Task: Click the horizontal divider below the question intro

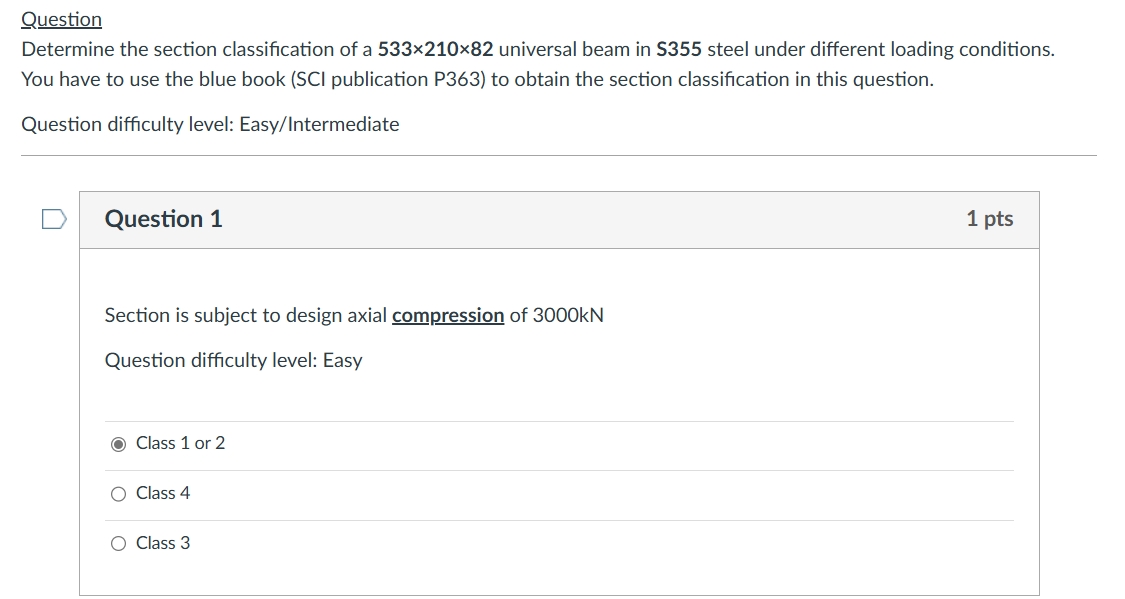Action: (562, 156)
